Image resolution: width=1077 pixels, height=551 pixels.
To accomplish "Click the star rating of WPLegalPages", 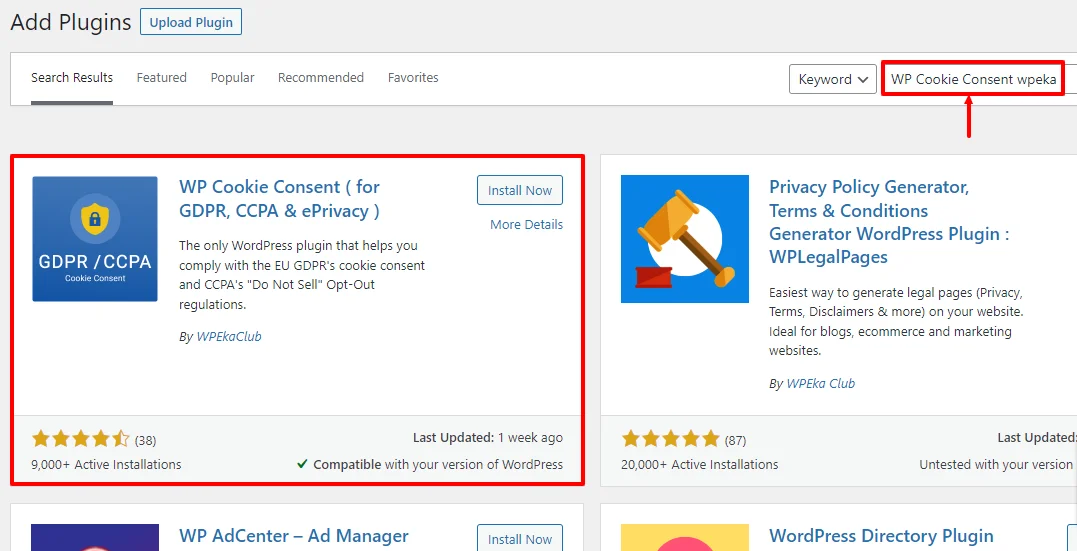I will tap(670, 439).
